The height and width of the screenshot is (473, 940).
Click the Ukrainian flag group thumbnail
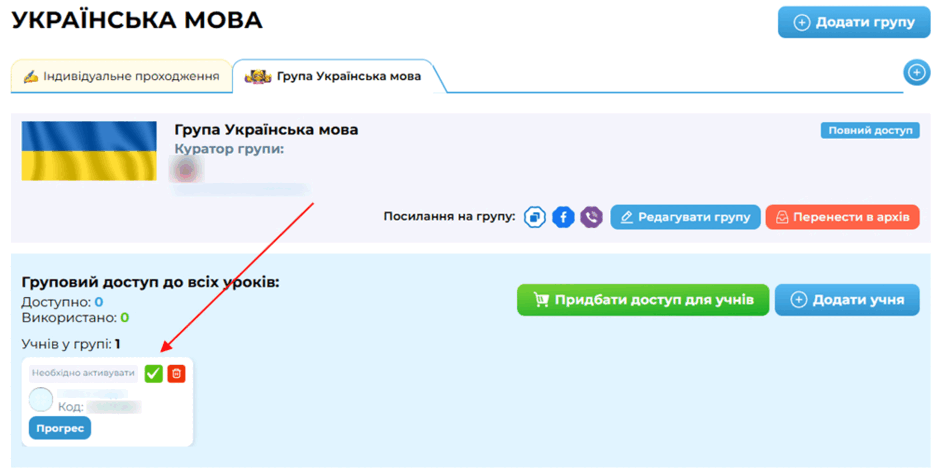(89, 150)
